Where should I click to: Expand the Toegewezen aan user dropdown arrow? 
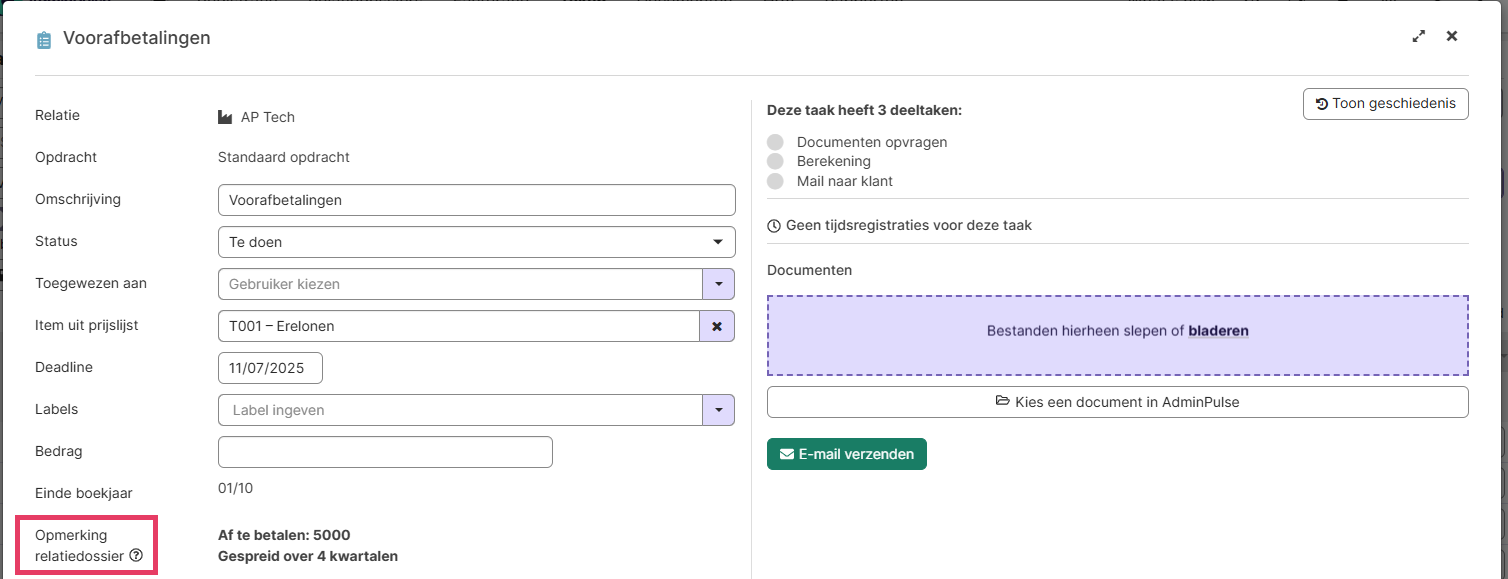(x=718, y=284)
